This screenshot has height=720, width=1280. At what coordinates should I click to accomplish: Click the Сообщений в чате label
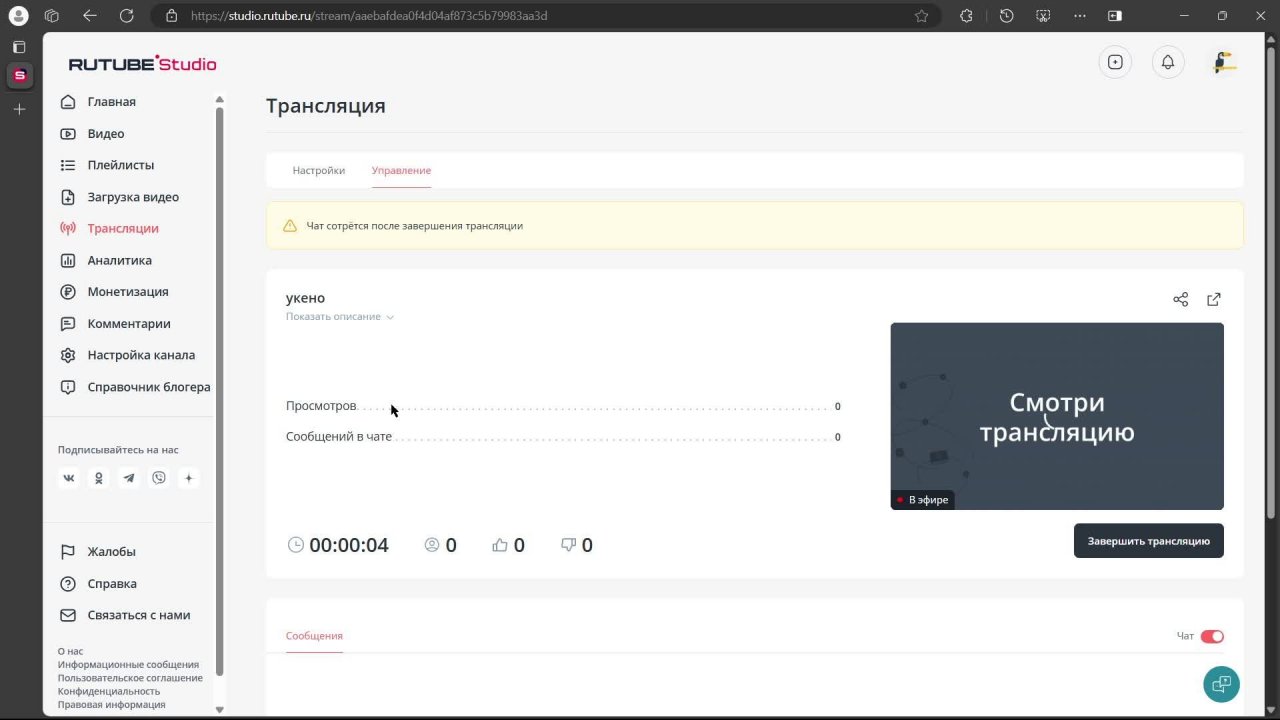click(339, 437)
